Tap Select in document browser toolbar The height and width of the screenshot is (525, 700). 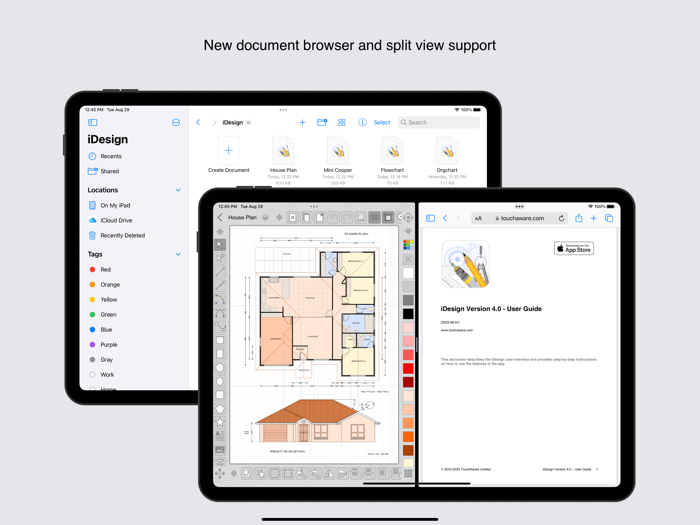click(382, 122)
